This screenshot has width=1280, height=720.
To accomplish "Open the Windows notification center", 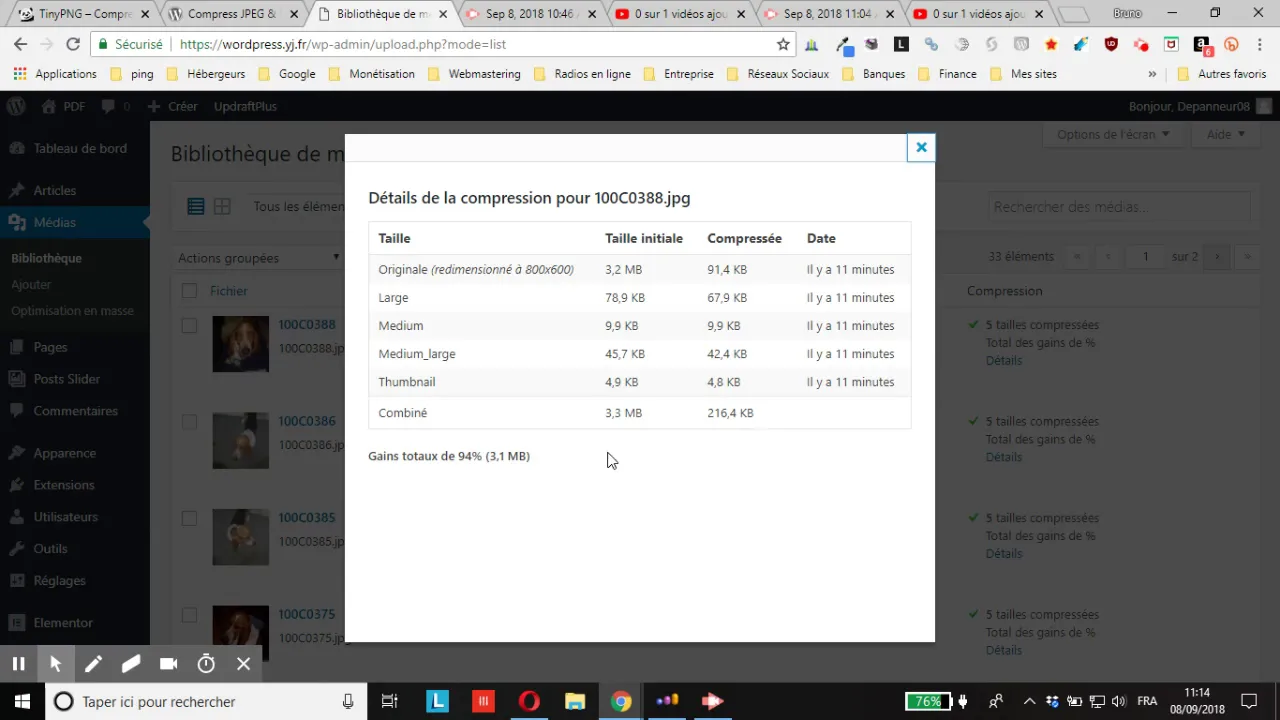I will pyautogui.click(x=1248, y=701).
